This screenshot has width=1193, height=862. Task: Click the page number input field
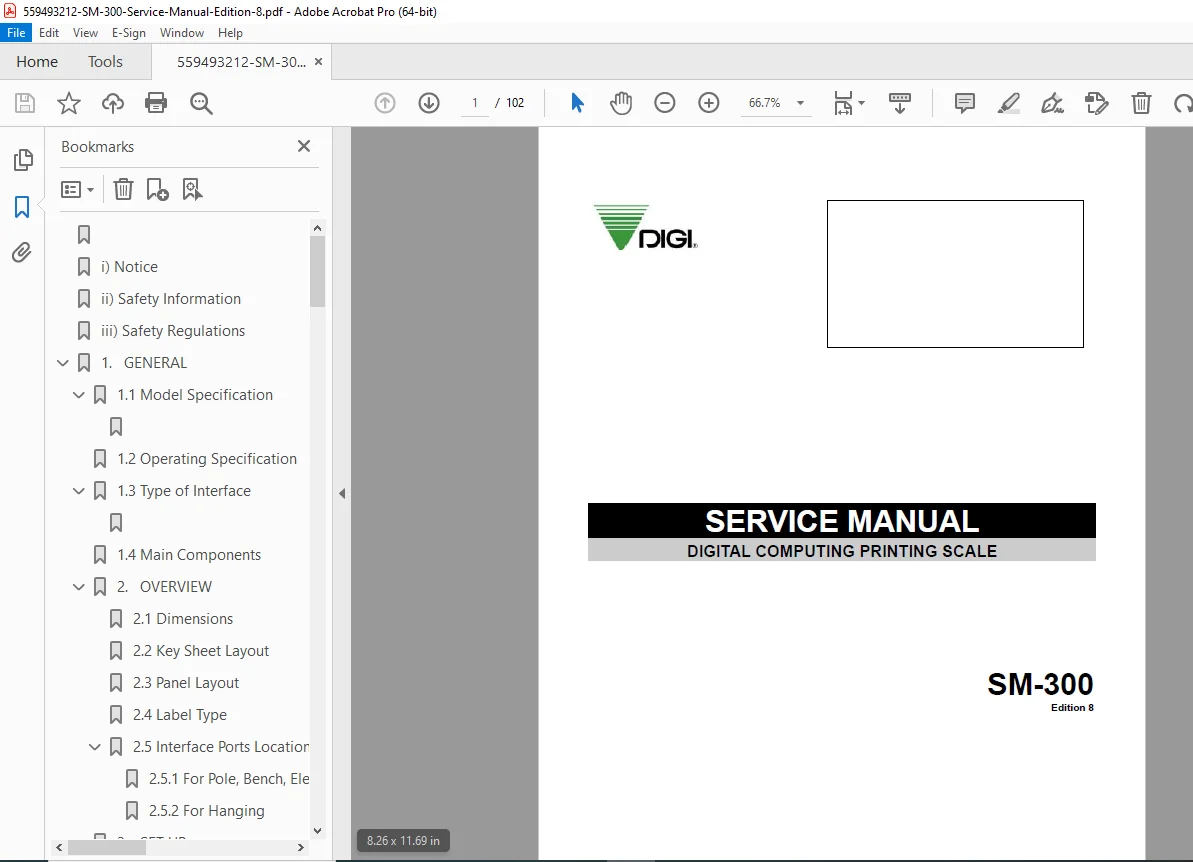475,103
